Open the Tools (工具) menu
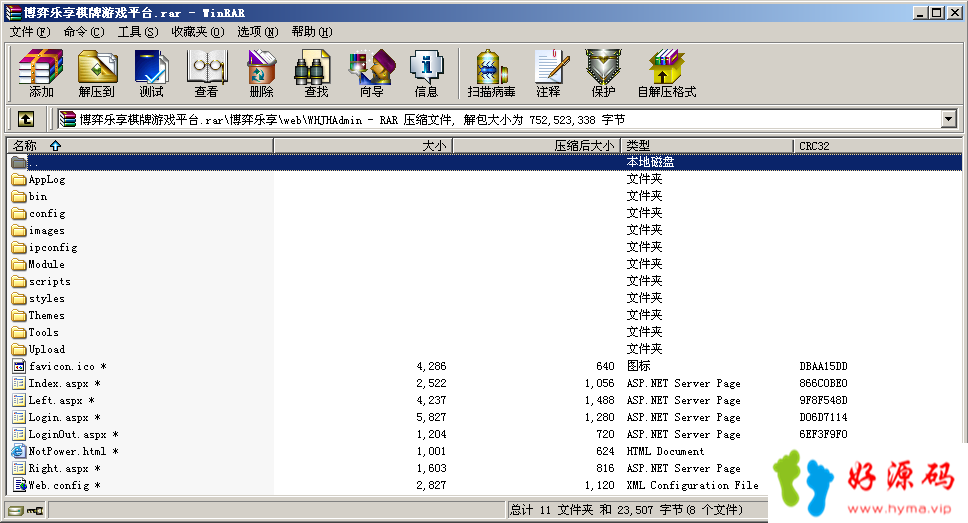 pyautogui.click(x=138, y=31)
